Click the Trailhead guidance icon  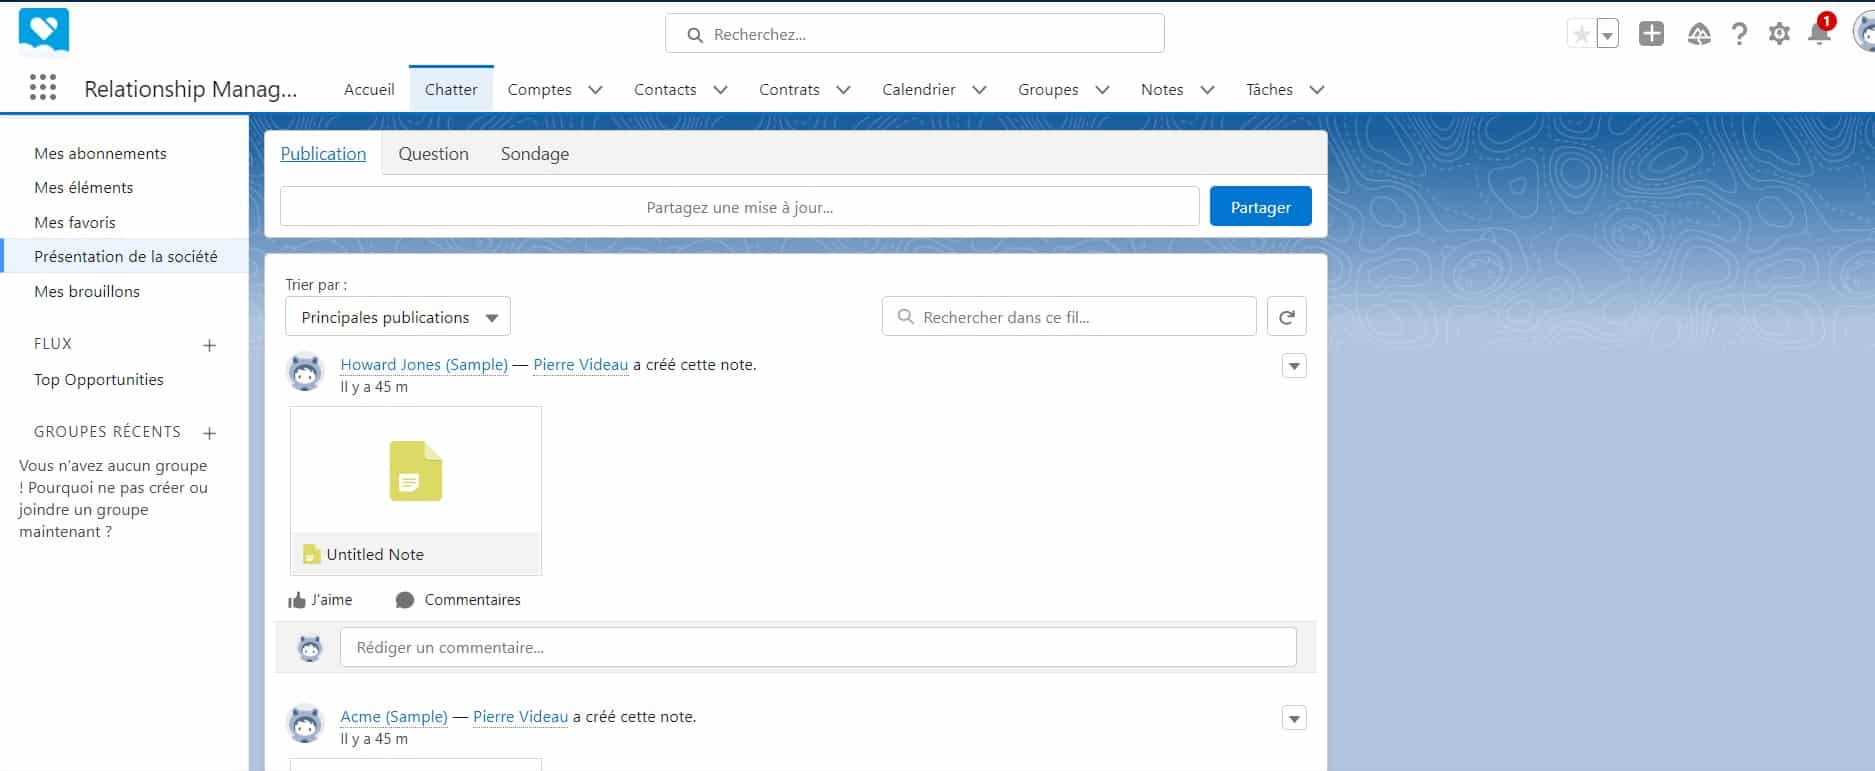click(x=1699, y=34)
